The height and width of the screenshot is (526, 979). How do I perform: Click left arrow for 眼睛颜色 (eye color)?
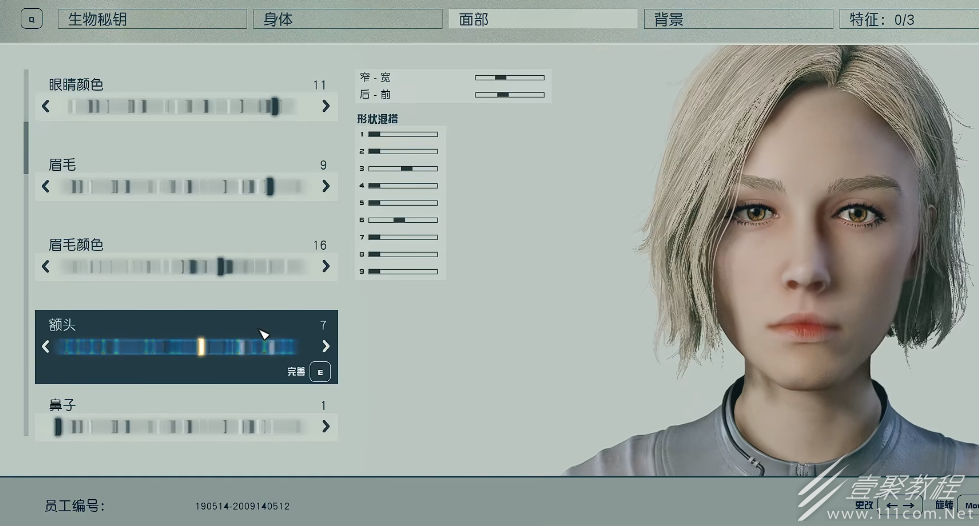(x=46, y=106)
